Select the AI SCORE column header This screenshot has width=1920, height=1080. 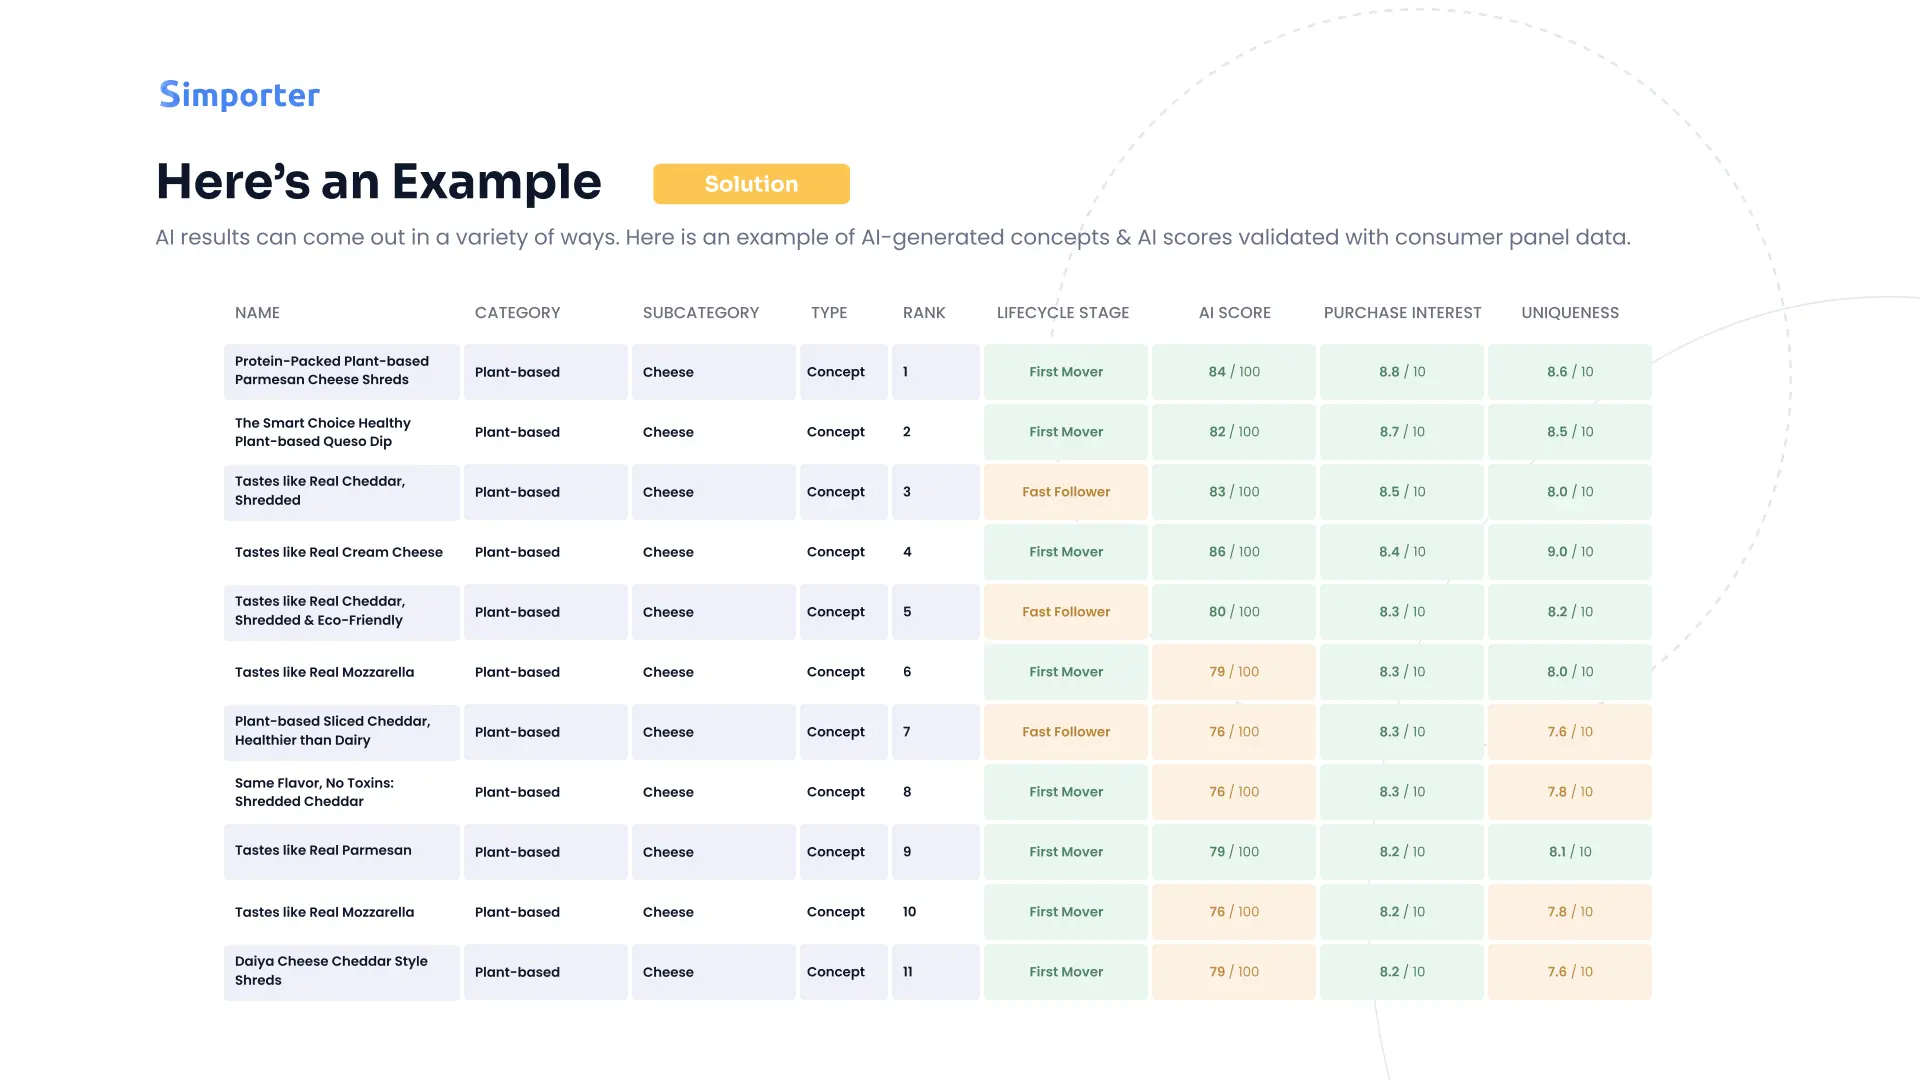[x=1234, y=313]
